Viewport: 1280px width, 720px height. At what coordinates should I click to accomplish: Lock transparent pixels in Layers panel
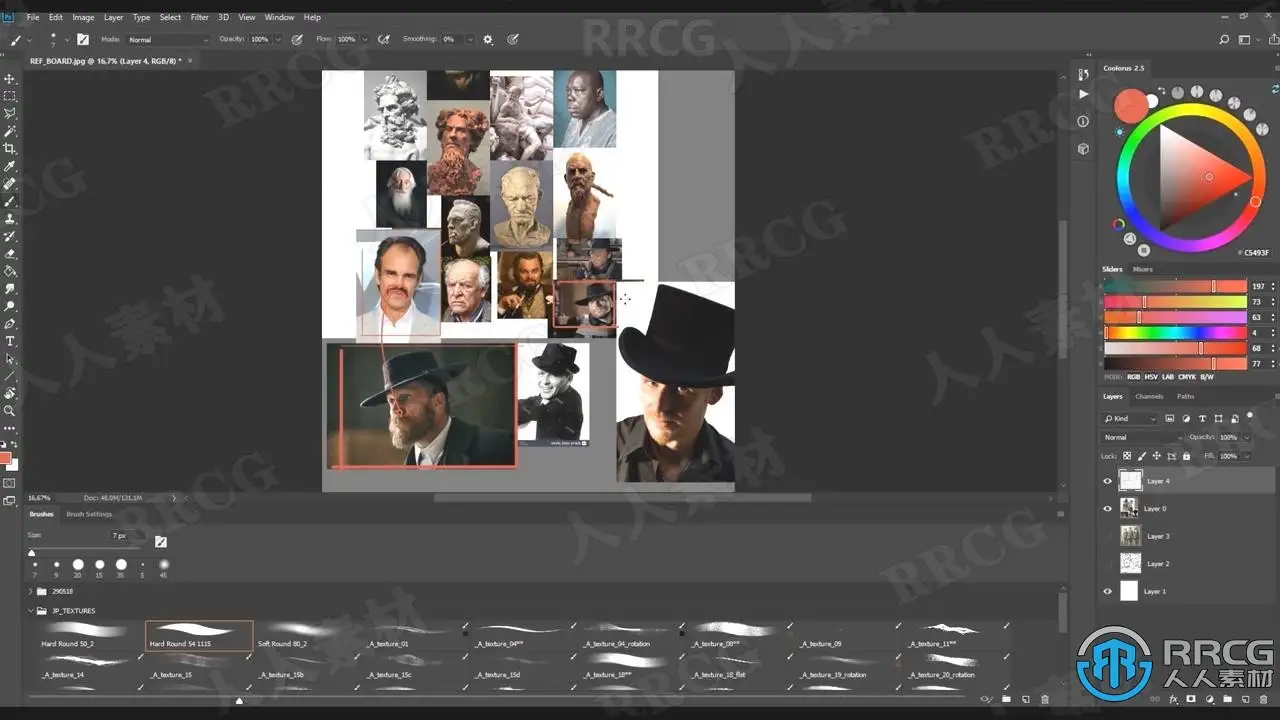[x=1128, y=456]
